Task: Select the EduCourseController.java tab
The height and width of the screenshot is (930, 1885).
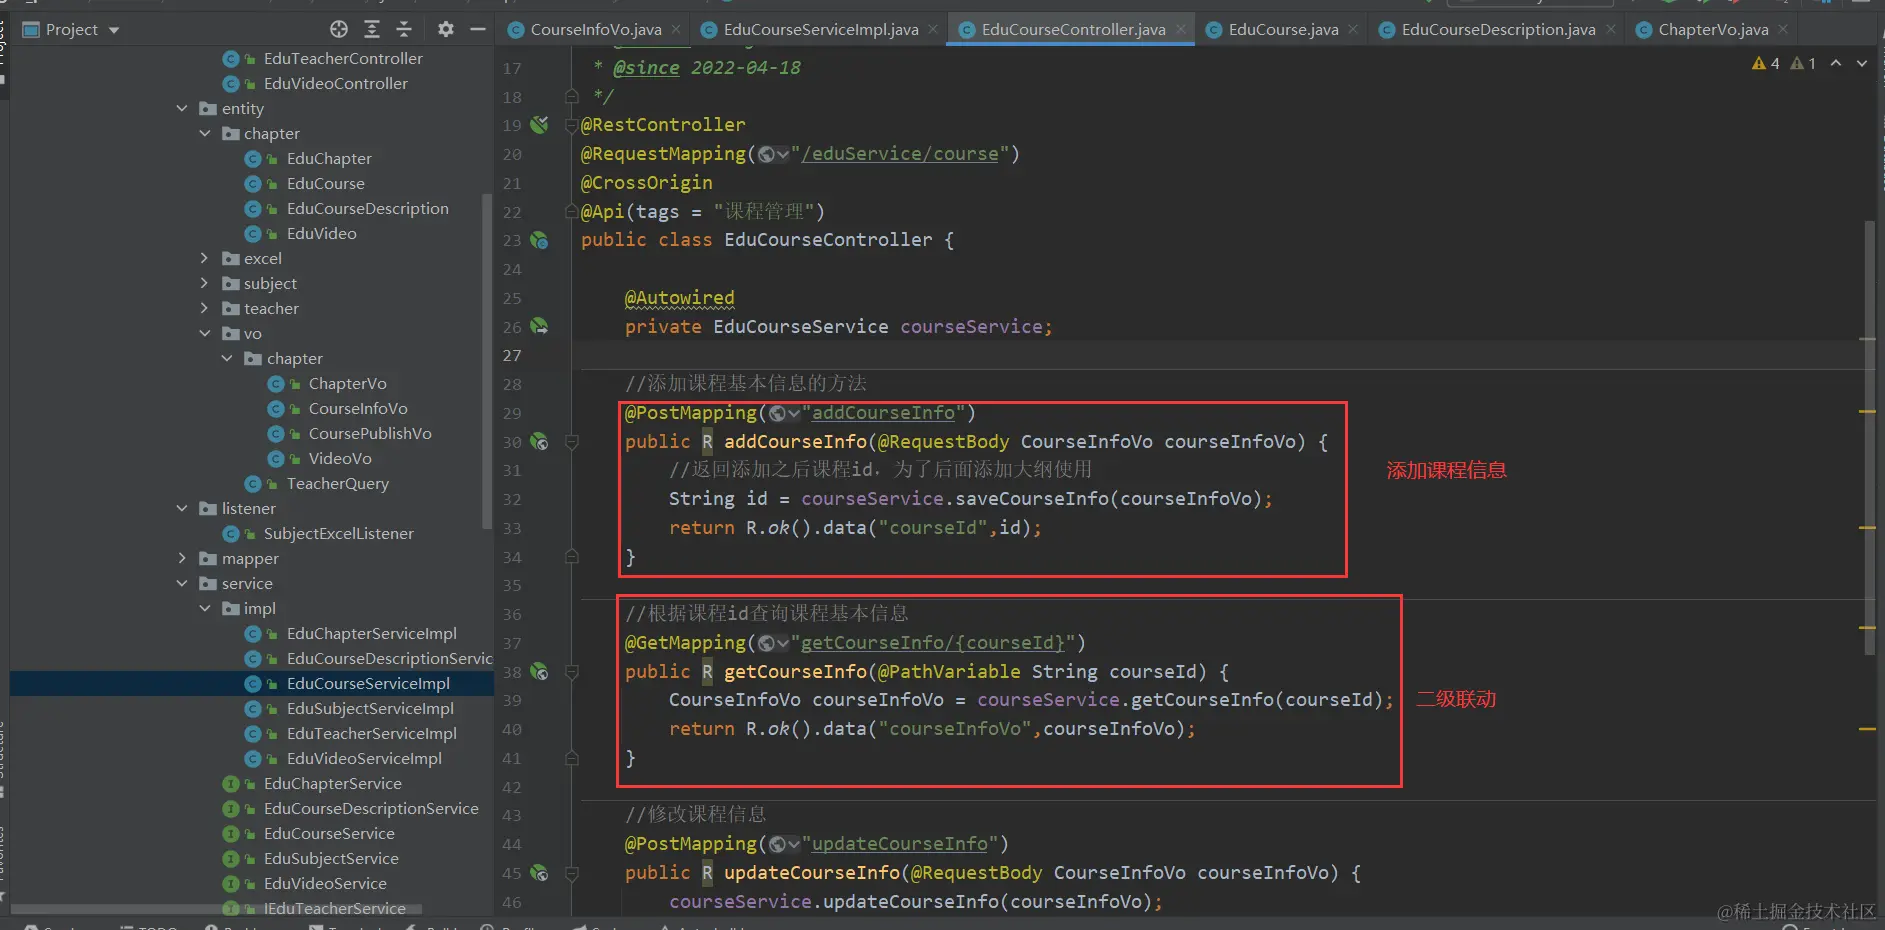Action: click(1073, 30)
